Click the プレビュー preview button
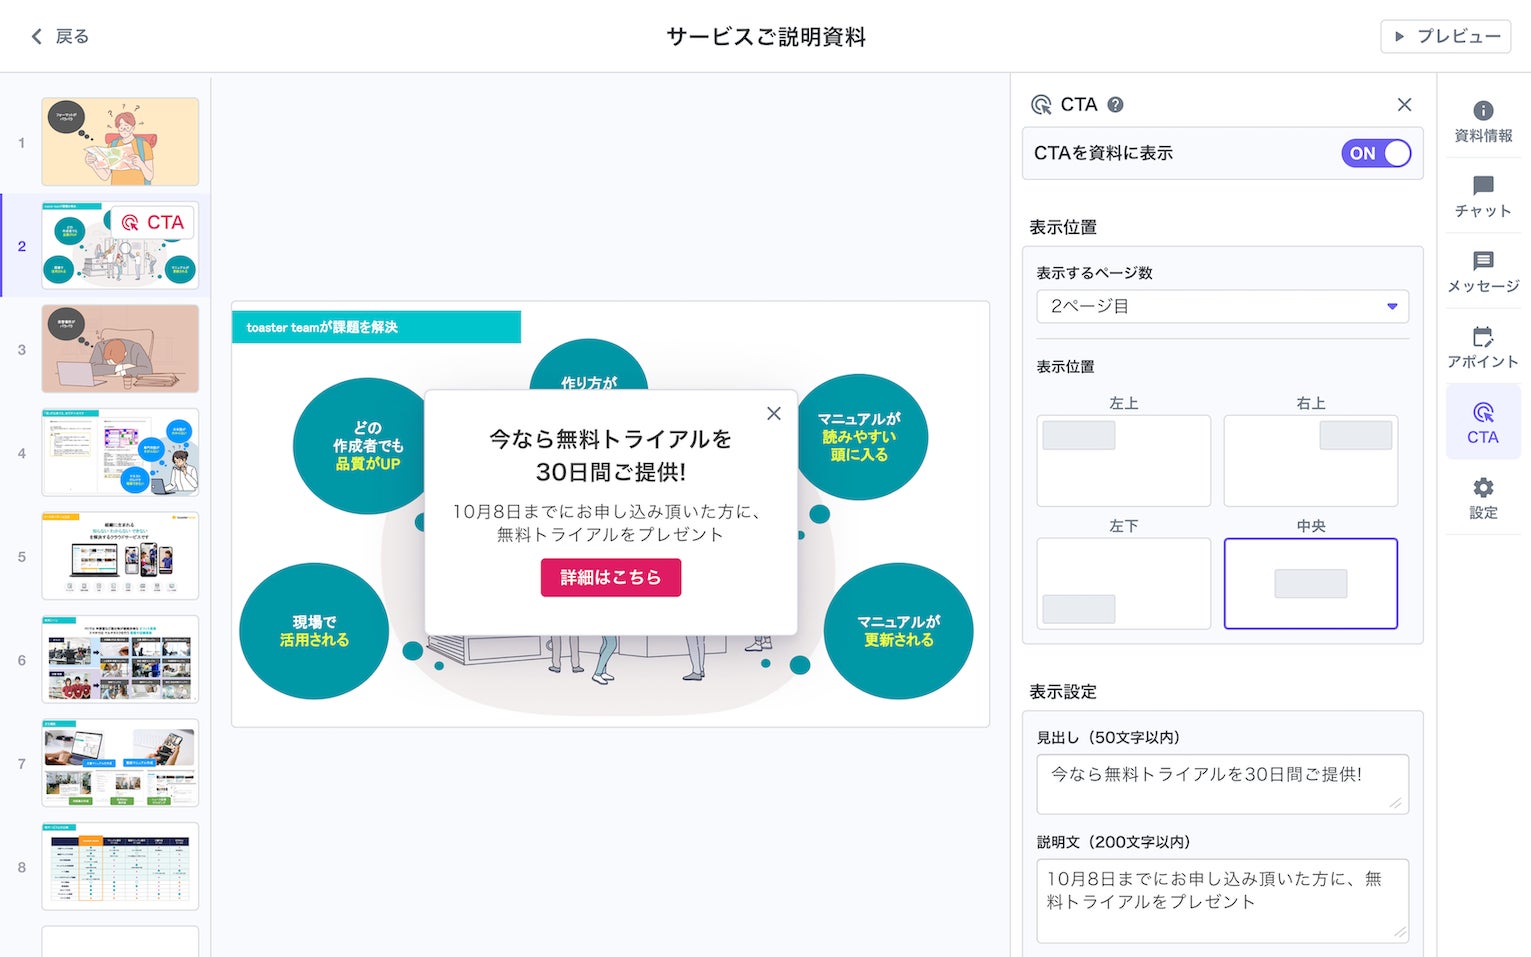This screenshot has height=957, width=1531. click(1446, 36)
